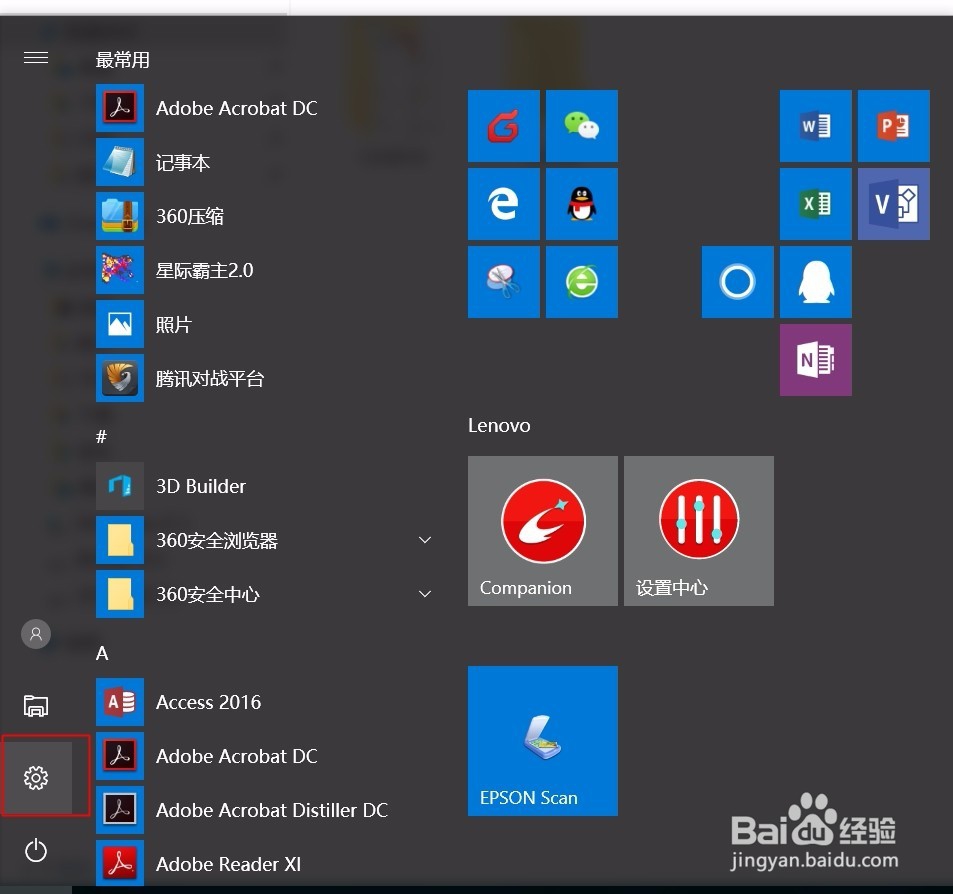The height and width of the screenshot is (894, 953).
Task: Open the Cortana circle tile
Action: click(x=738, y=282)
